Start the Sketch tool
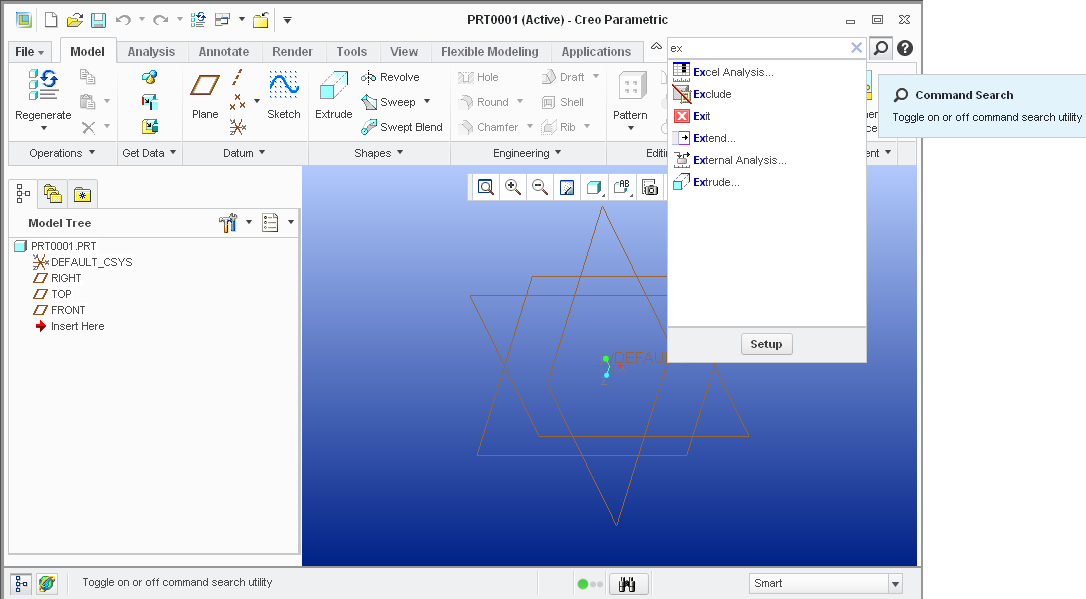This screenshot has width=1086, height=599. click(x=284, y=95)
